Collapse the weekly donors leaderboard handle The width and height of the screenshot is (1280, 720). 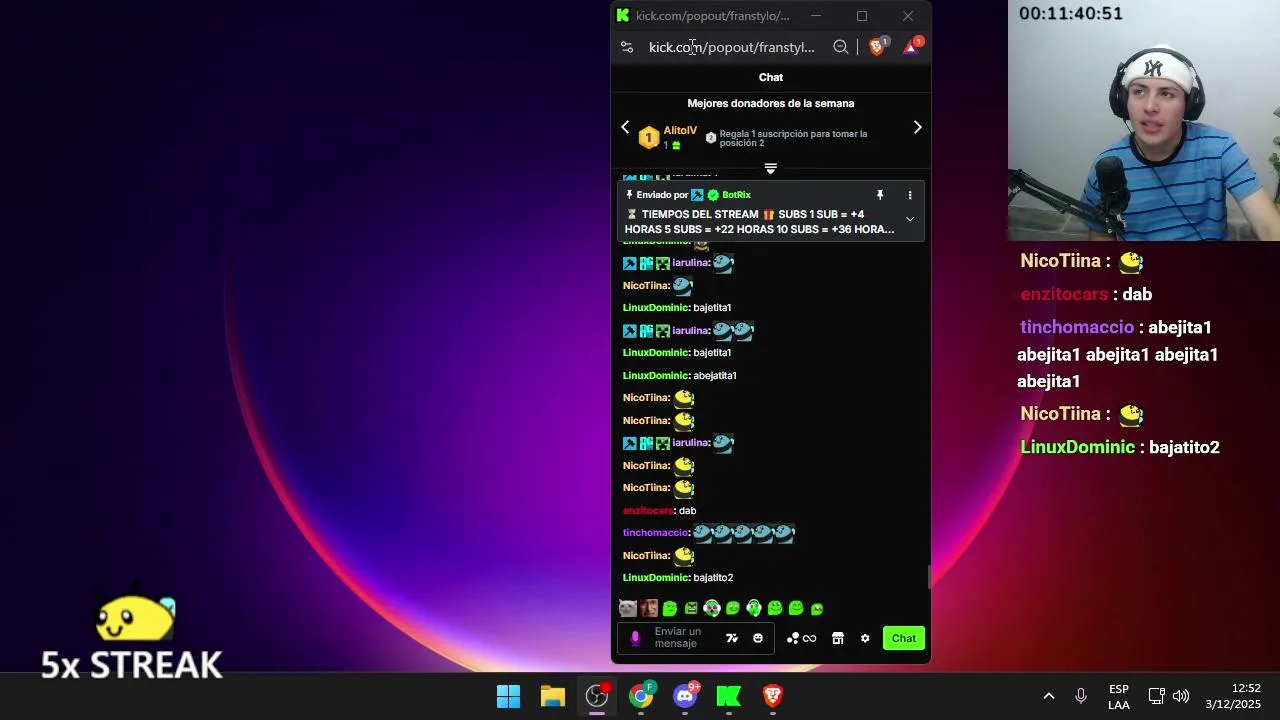point(771,168)
